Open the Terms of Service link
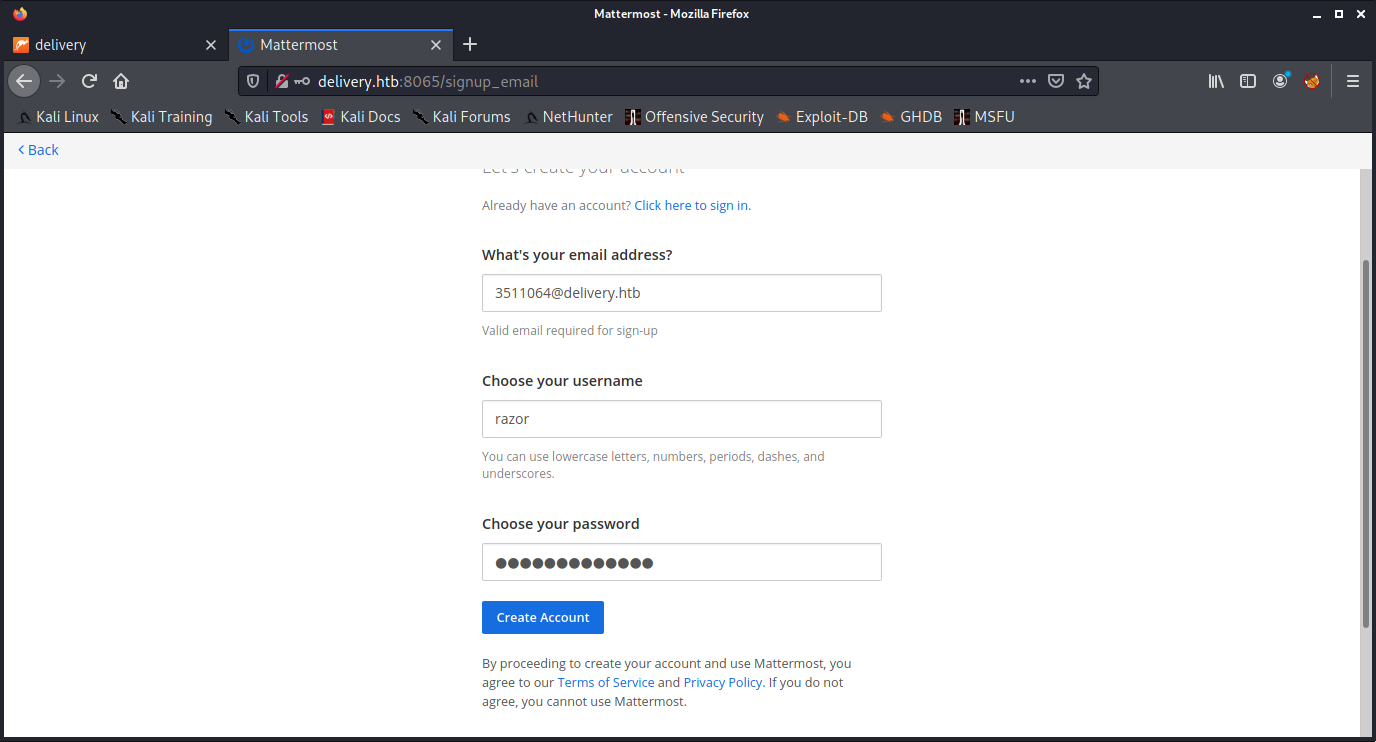Image resolution: width=1376 pixels, height=742 pixels. tap(606, 682)
